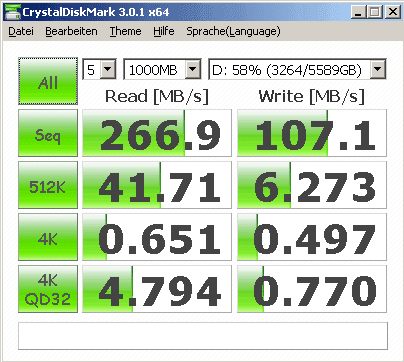Open the Hilfe menu
The image size is (404, 362).
(x=164, y=31)
